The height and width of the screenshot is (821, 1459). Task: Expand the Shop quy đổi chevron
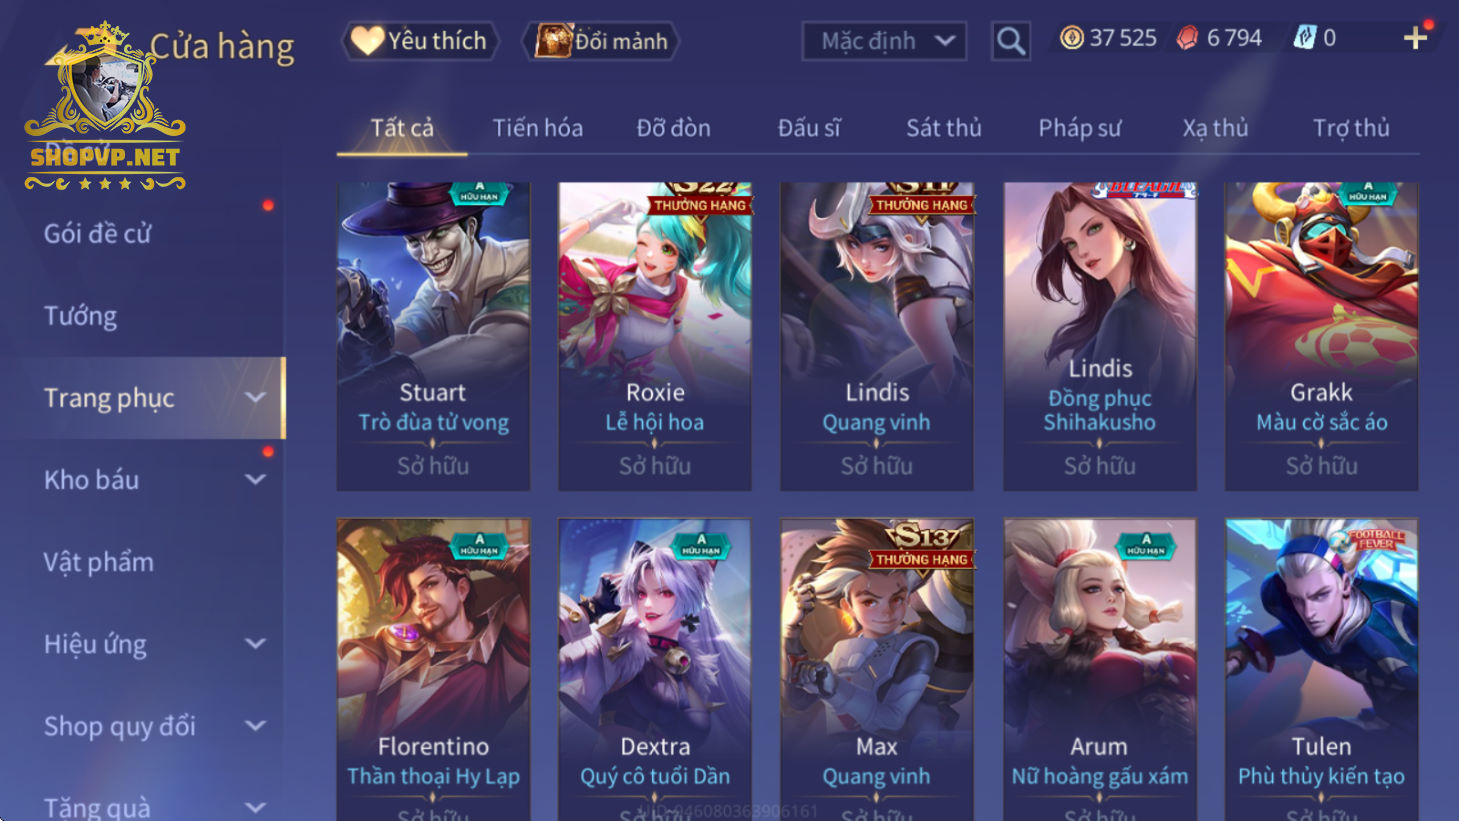pos(256,725)
